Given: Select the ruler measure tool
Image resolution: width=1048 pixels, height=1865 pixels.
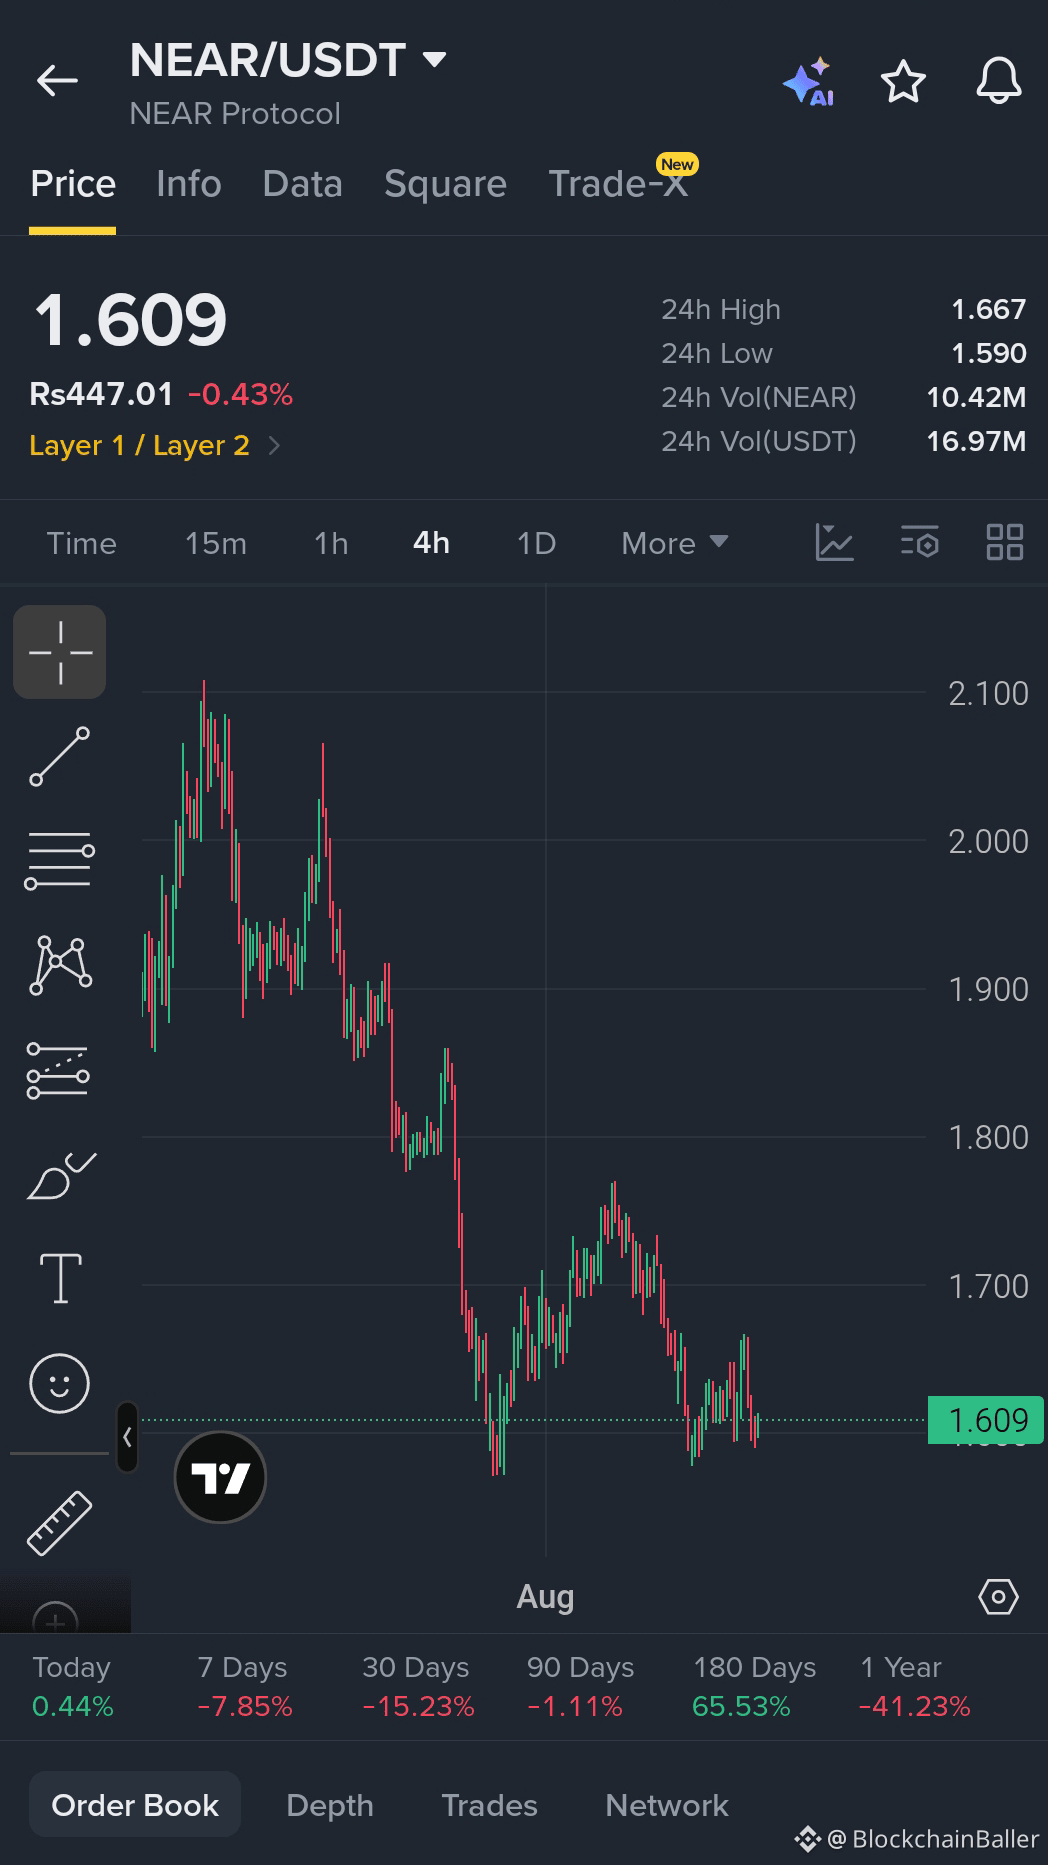Looking at the screenshot, I should coord(60,1523).
